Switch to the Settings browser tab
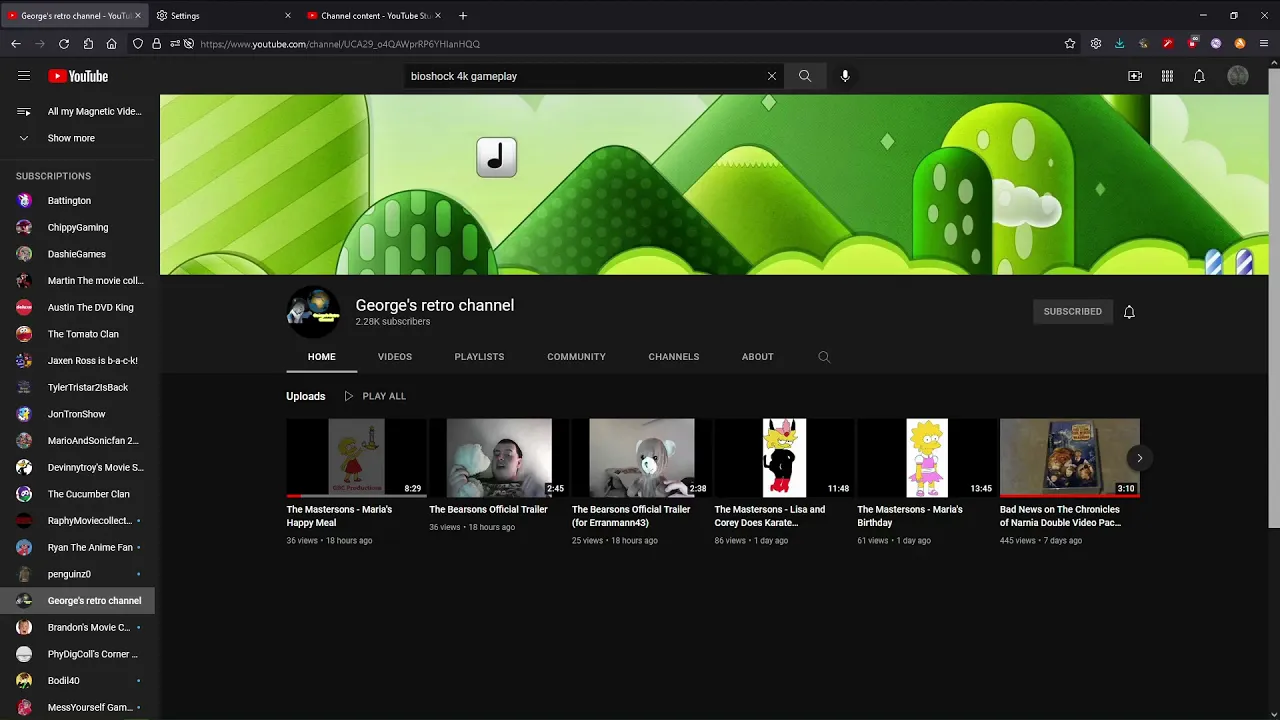This screenshot has height=720, width=1280. [x=223, y=16]
